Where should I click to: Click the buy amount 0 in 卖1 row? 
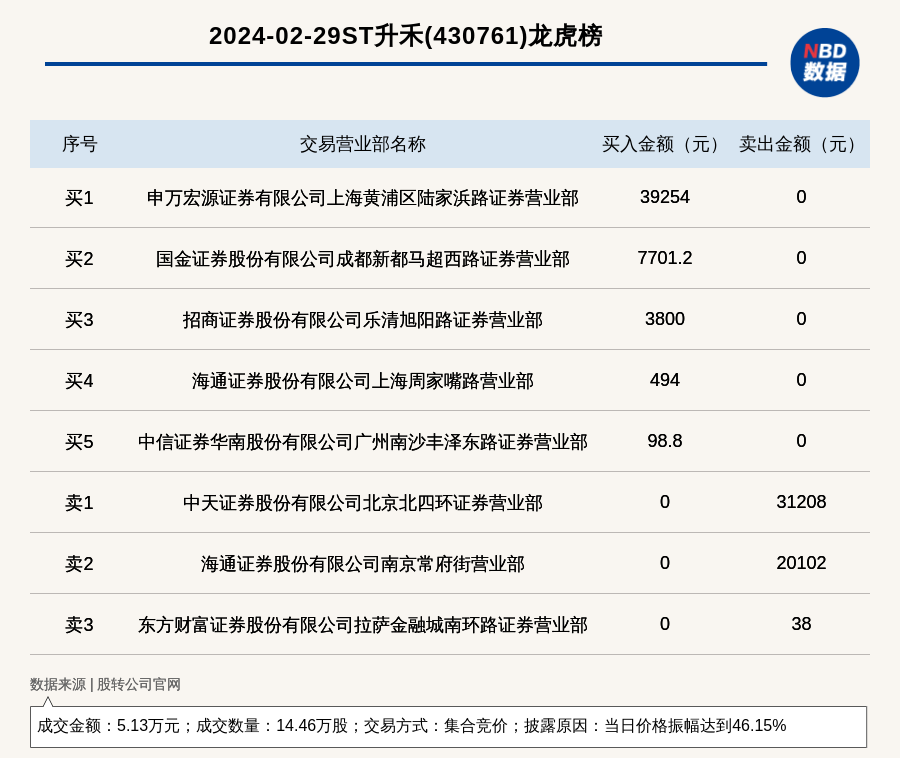(x=665, y=502)
